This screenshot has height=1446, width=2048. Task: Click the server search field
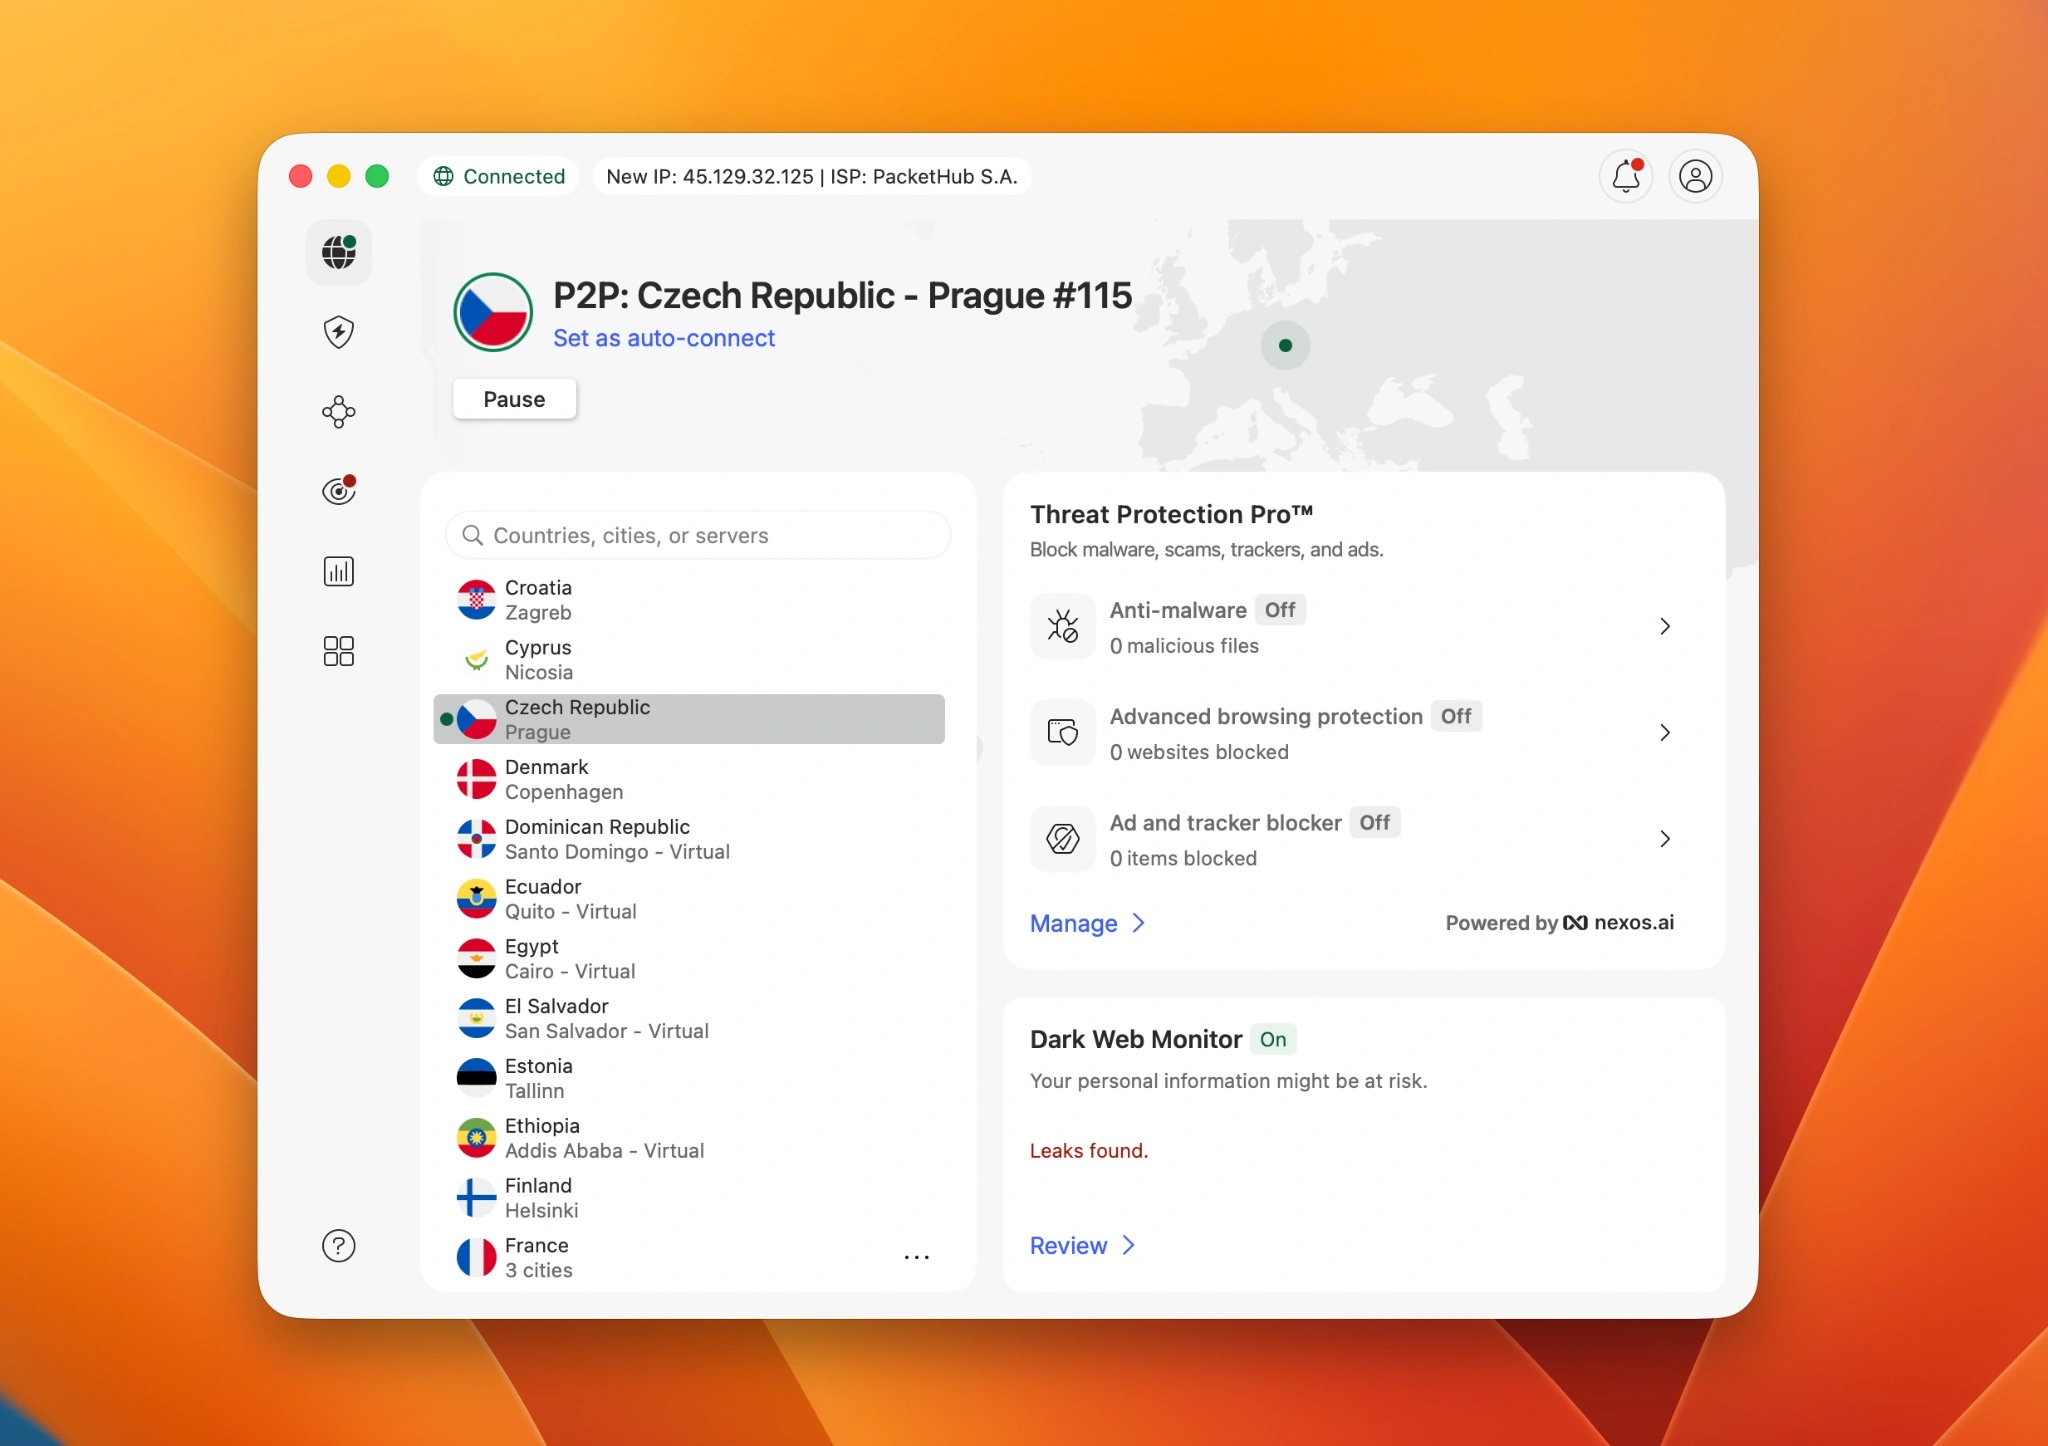click(697, 535)
